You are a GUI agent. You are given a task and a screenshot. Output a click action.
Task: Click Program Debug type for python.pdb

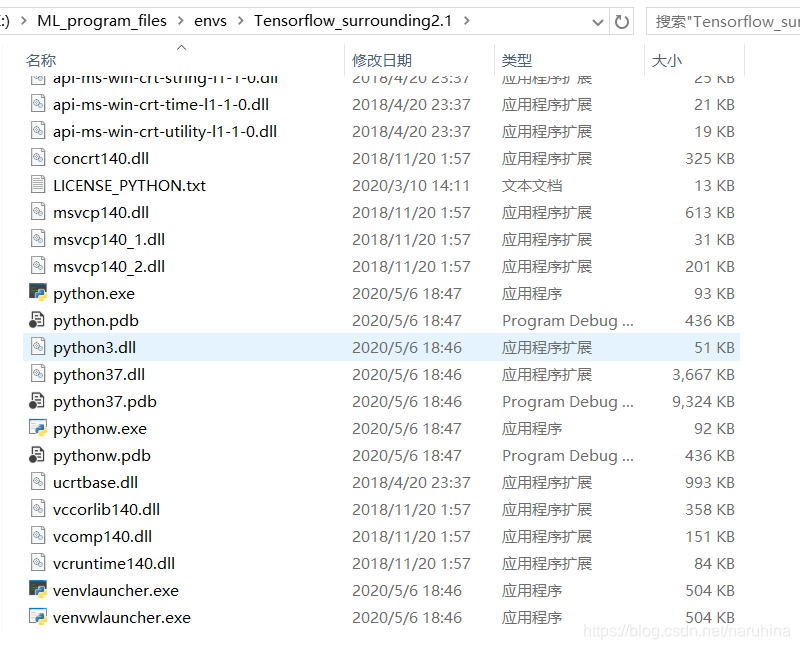point(568,321)
